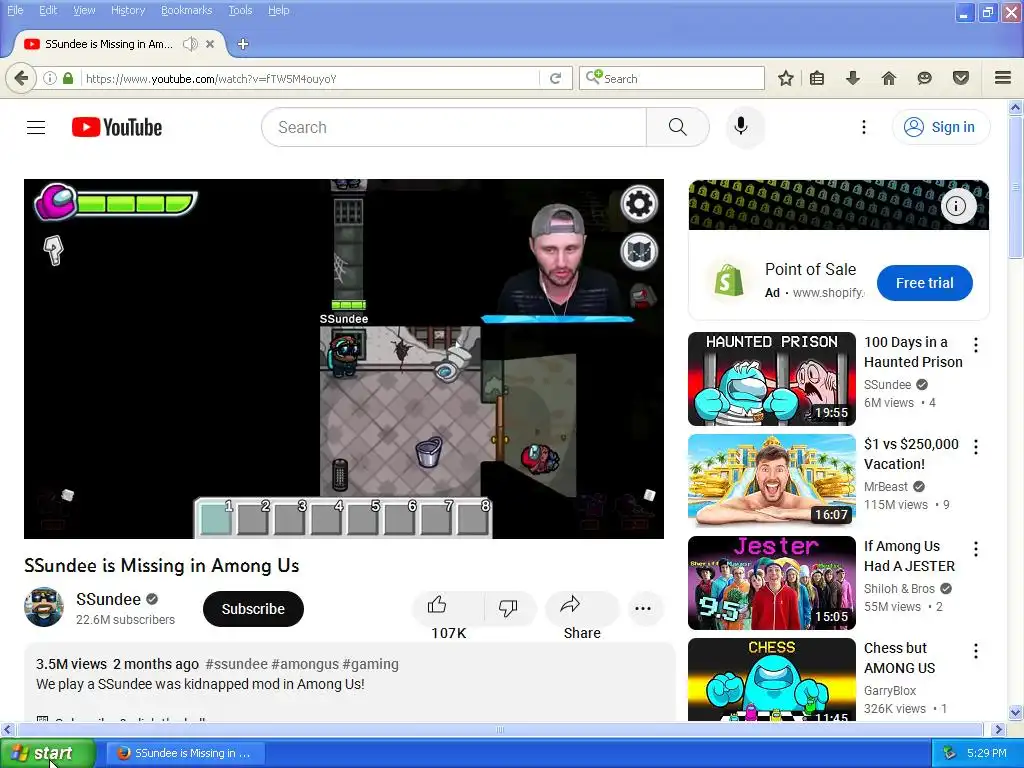The width and height of the screenshot is (1024, 768).
Task: Open a new tab with plus button
Action: pos(243,44)
